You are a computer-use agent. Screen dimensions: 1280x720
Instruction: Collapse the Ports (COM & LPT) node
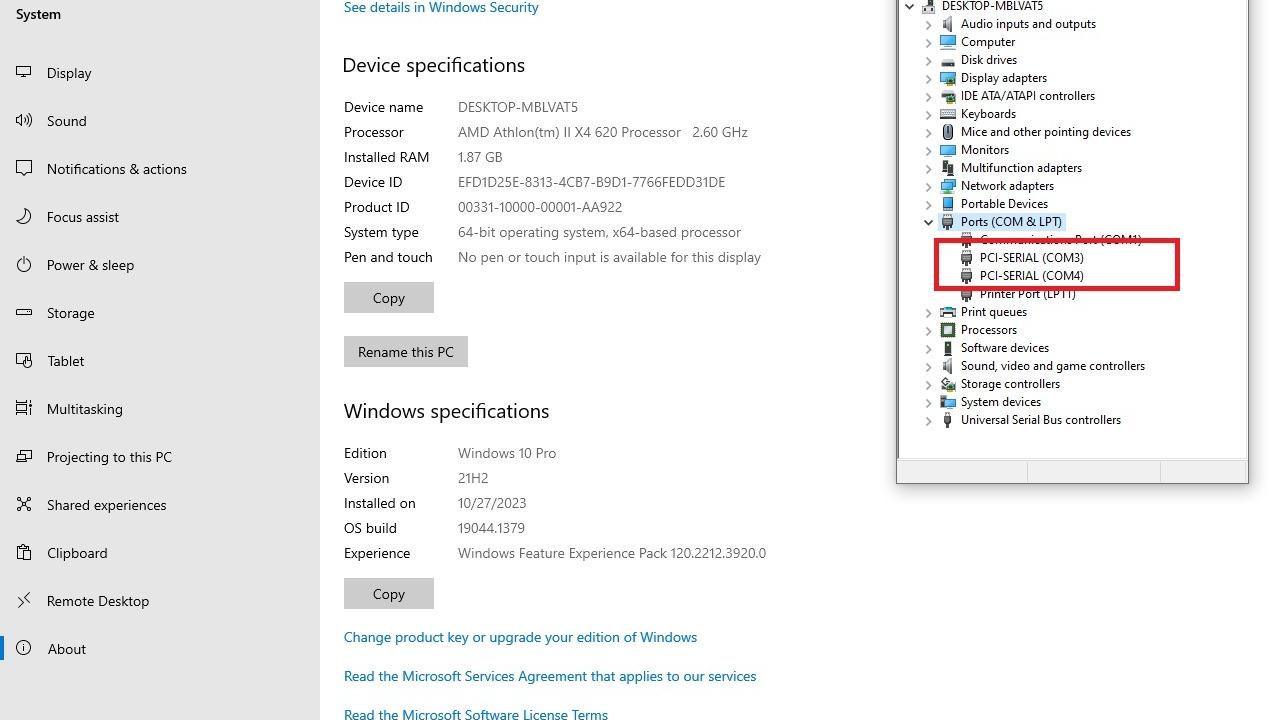(928, 222)
